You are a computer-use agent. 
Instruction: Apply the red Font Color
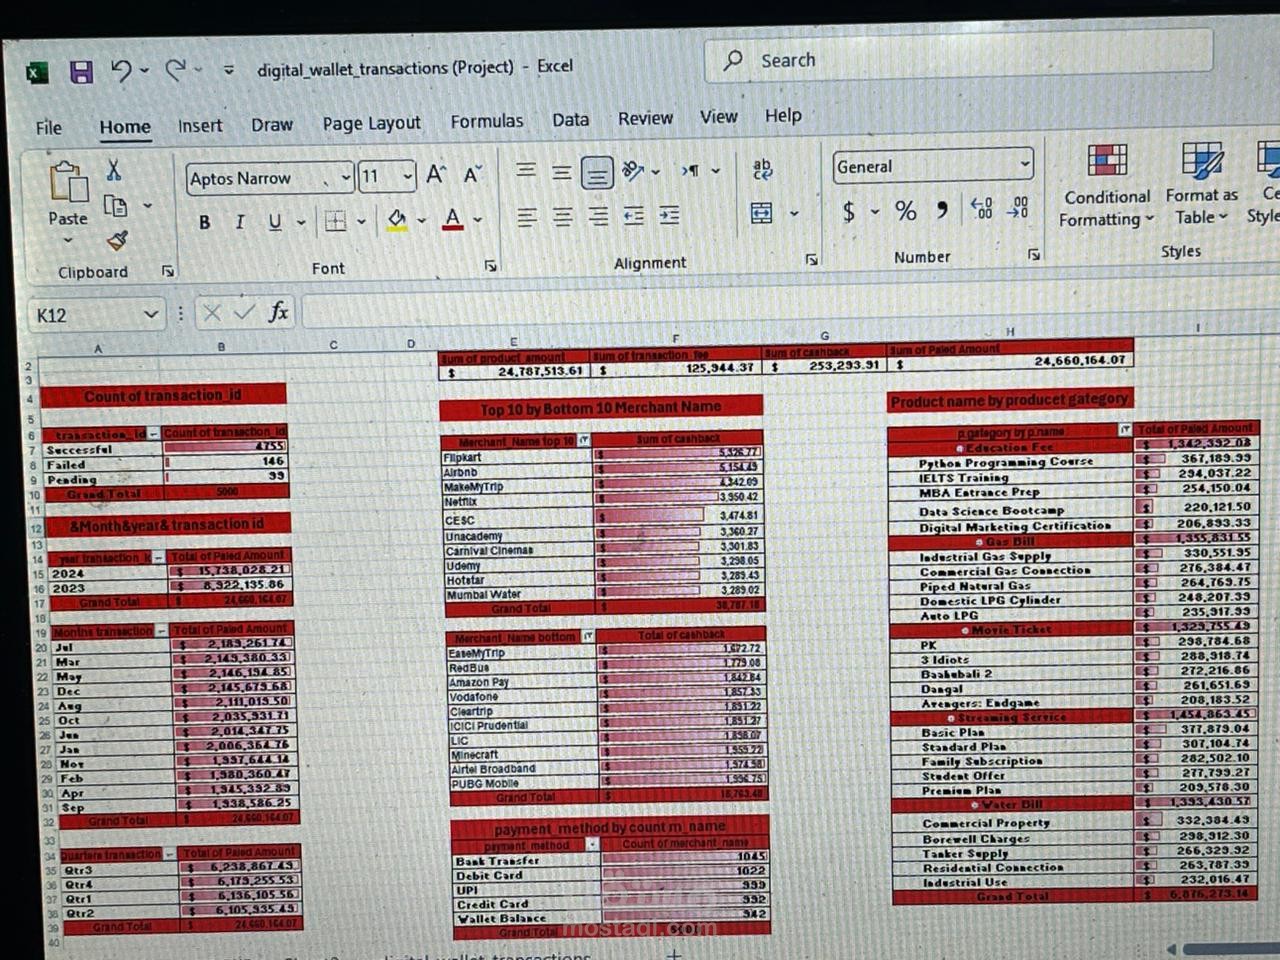click(453, 218)
